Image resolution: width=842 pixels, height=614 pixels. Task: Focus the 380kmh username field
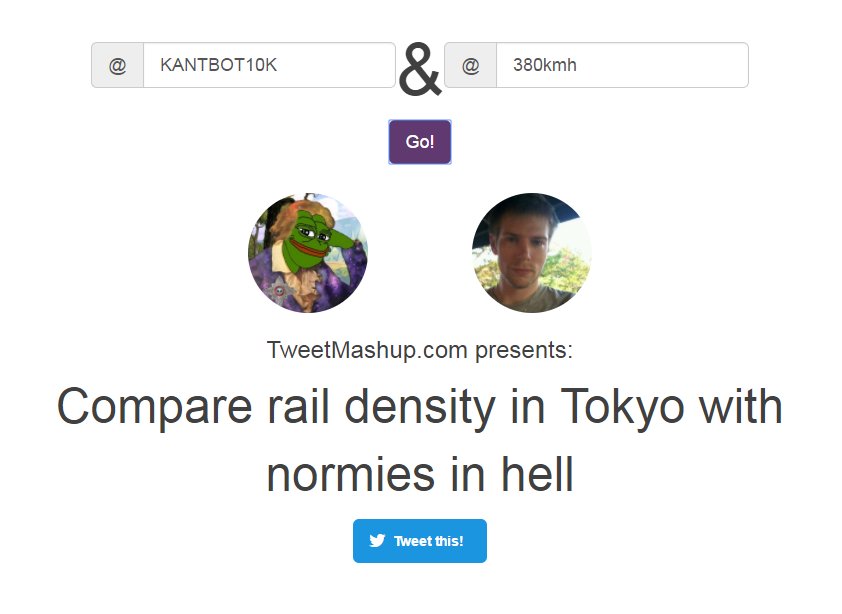[x=622, y=65]
